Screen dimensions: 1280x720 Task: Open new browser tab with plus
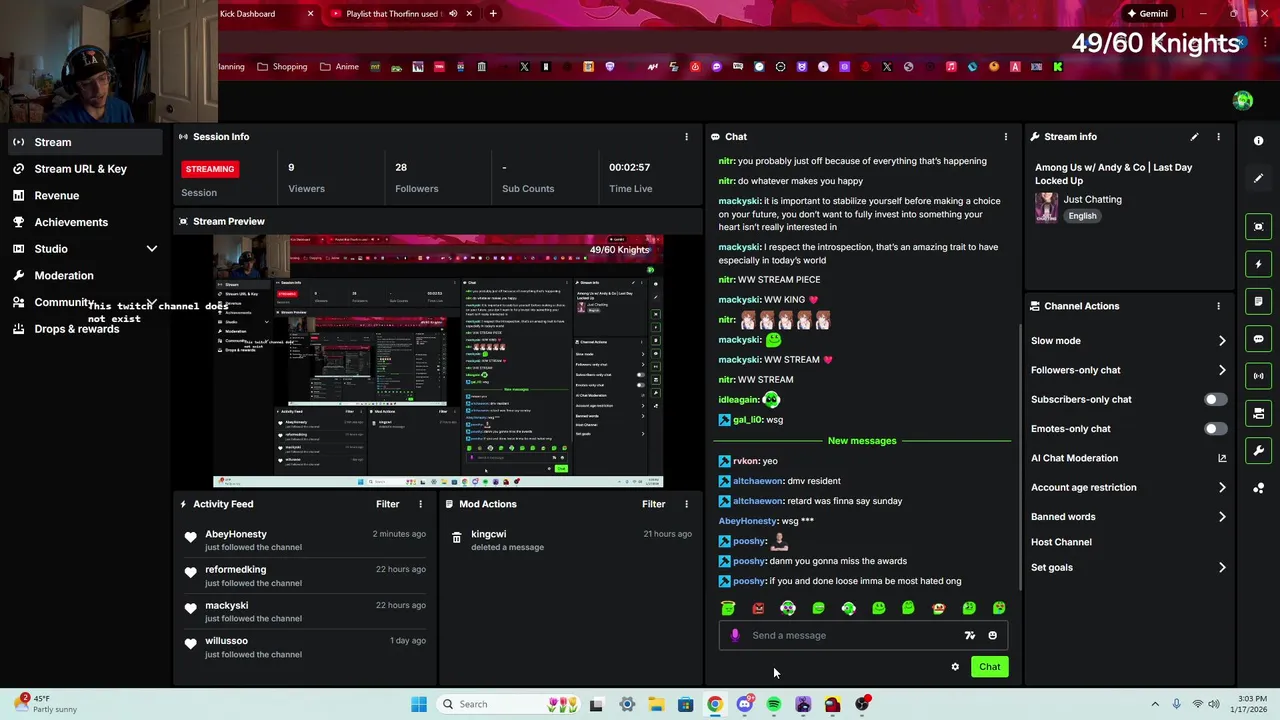tap(493, 13)
